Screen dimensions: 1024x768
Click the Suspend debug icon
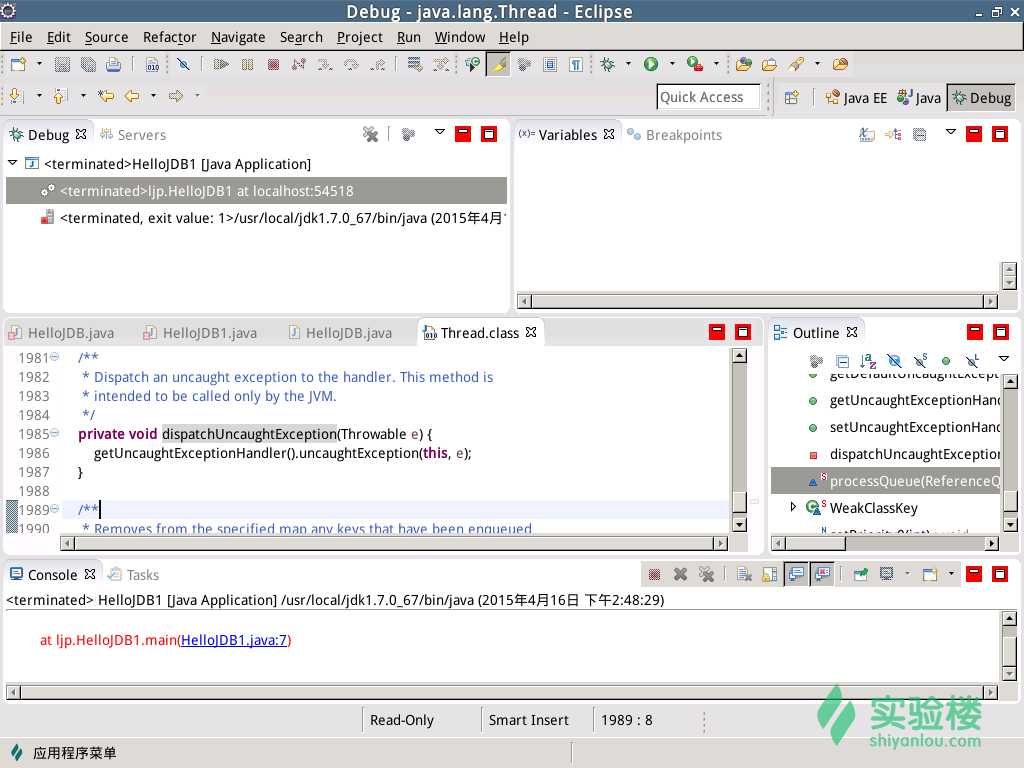coord(248,64)
